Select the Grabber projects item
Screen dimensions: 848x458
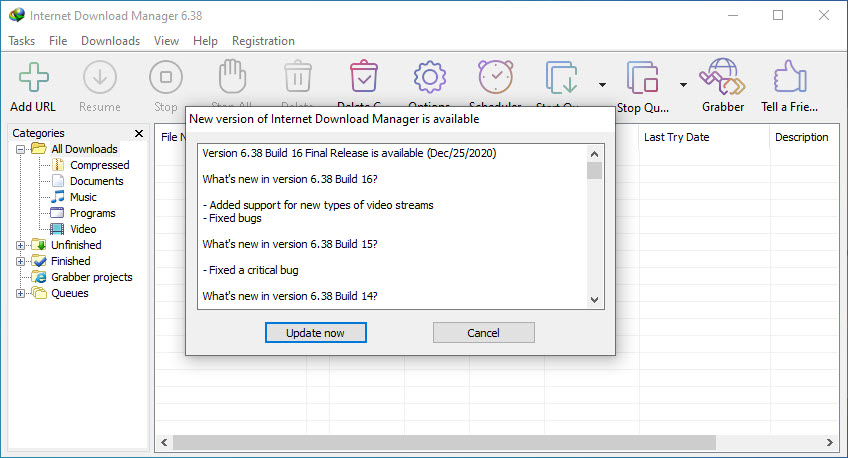(x=91, y=277)
